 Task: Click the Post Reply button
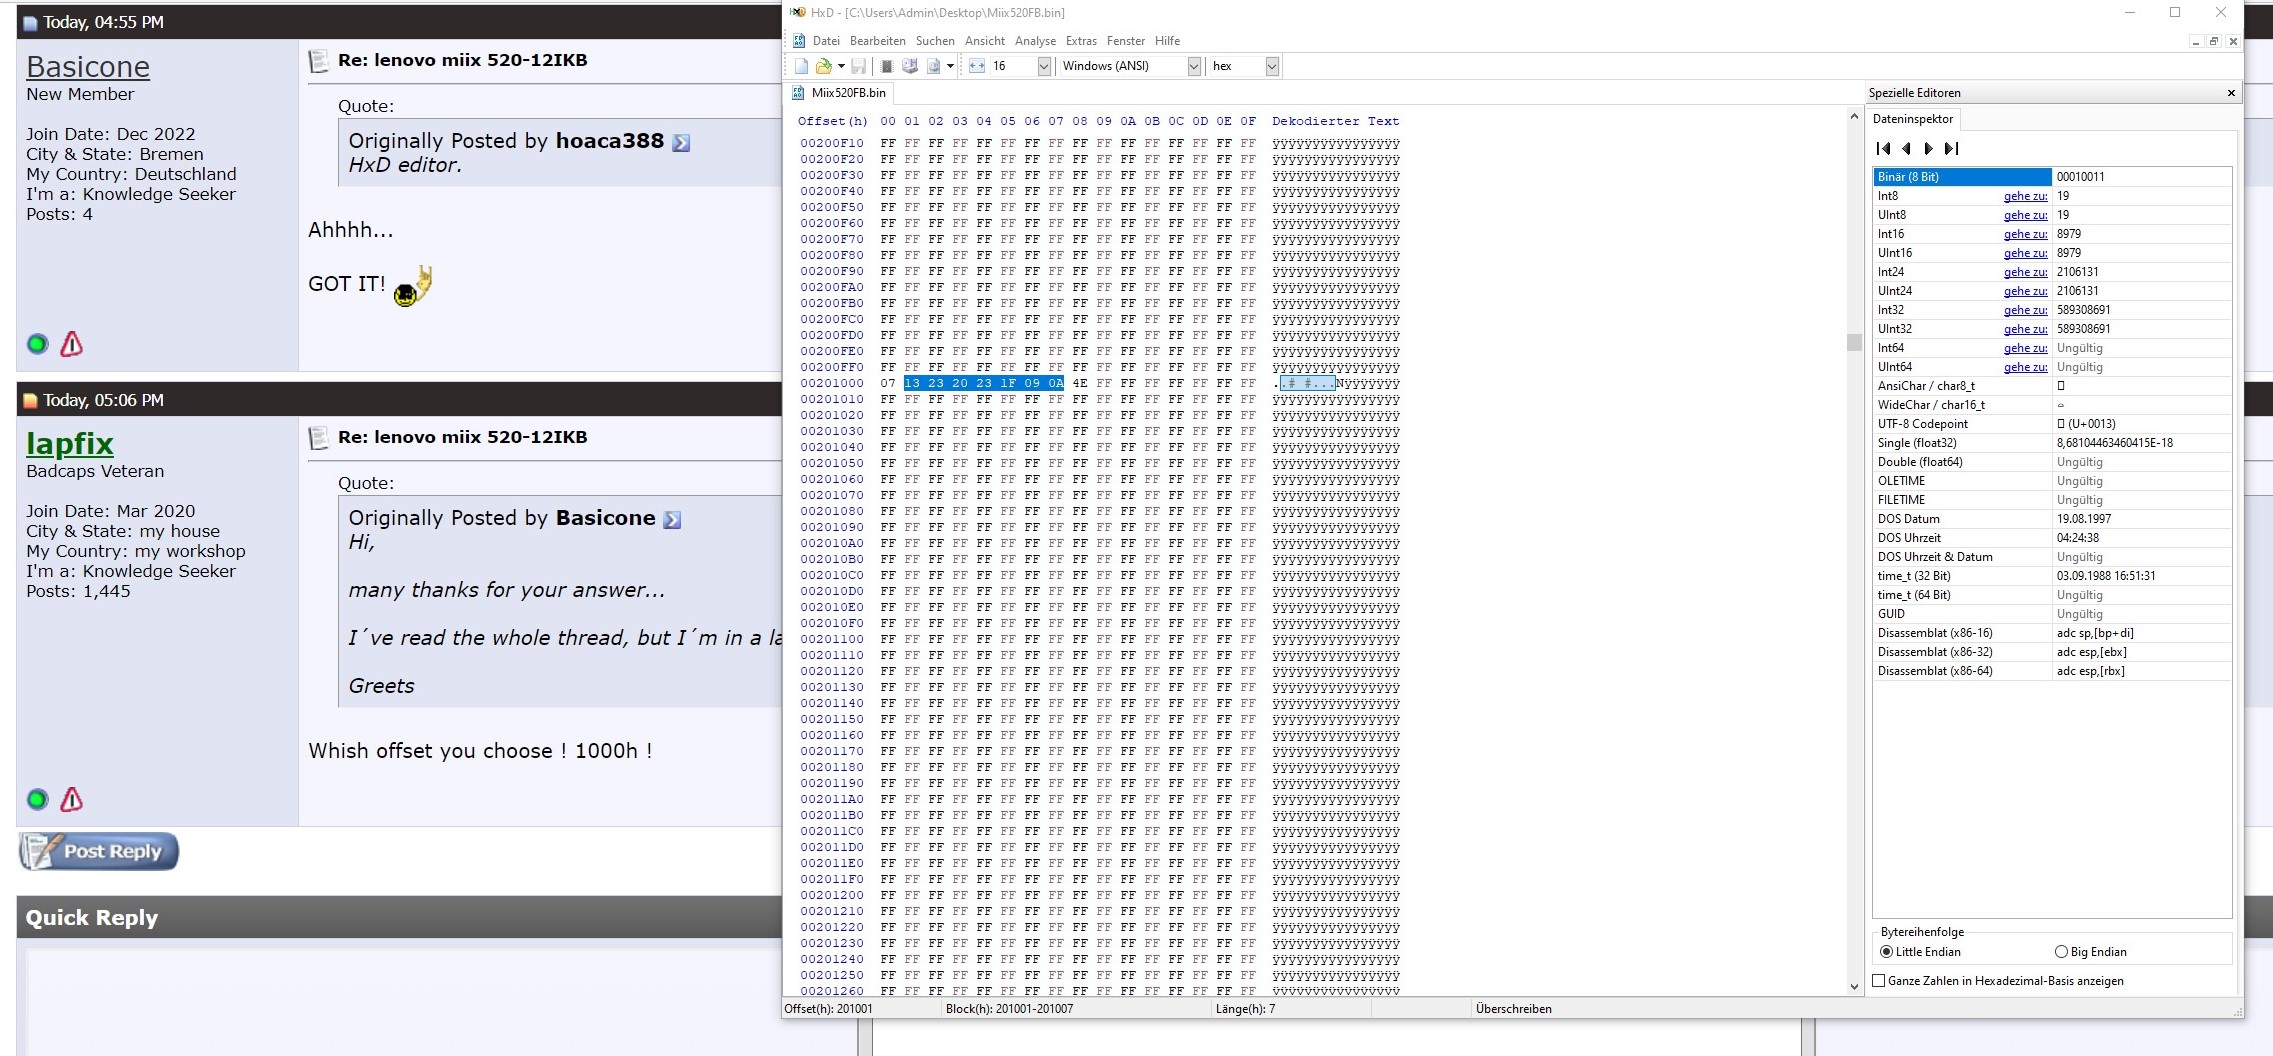pyautogui.click(x=99, y=851)
